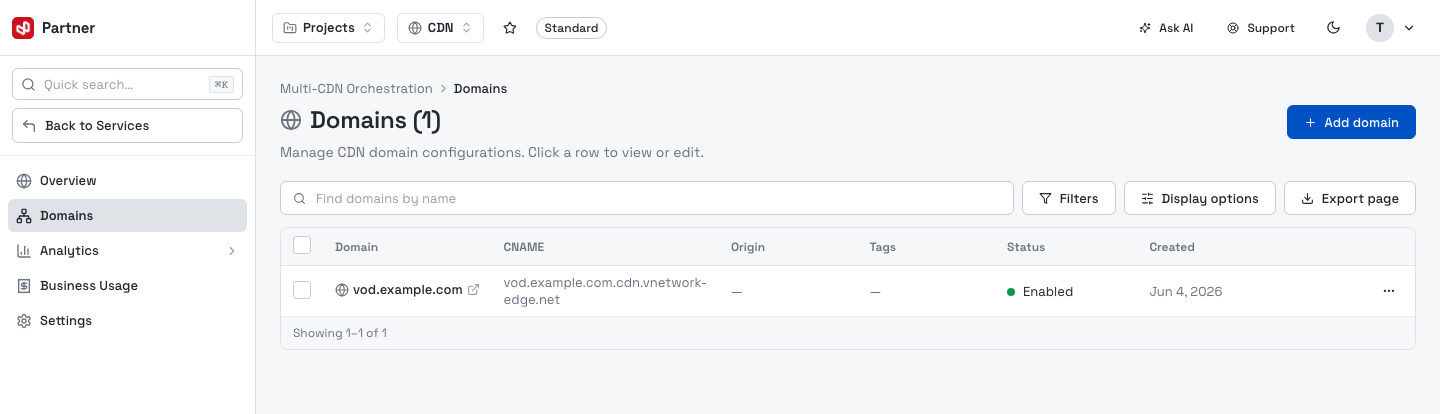The height and width of the screenshot is (414, 1440).
Task: Open the CDN service dropdown
Action: pos(440,28)
